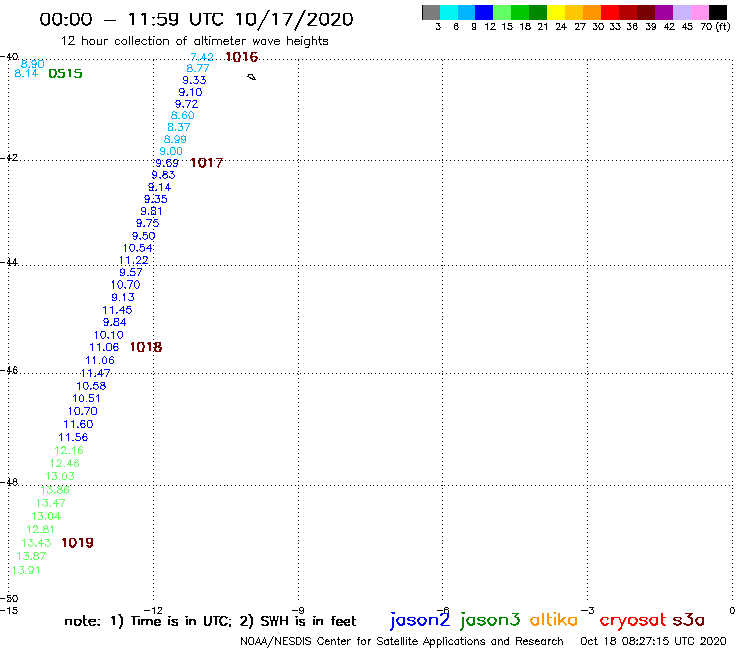The image size is (740, 650).
Task: Select the 9.13 wave height reading
Action: coord(123,297)
